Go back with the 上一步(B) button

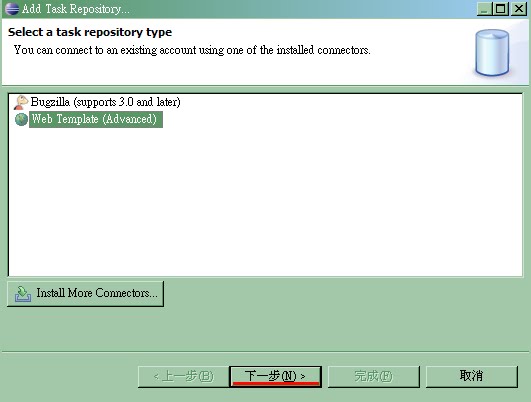pyautogui.click(x=183, y=376)
